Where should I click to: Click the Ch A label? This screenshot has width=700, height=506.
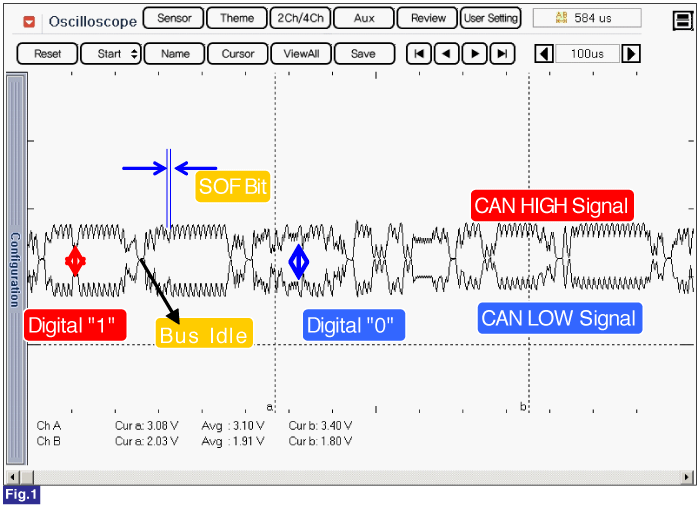49,426
